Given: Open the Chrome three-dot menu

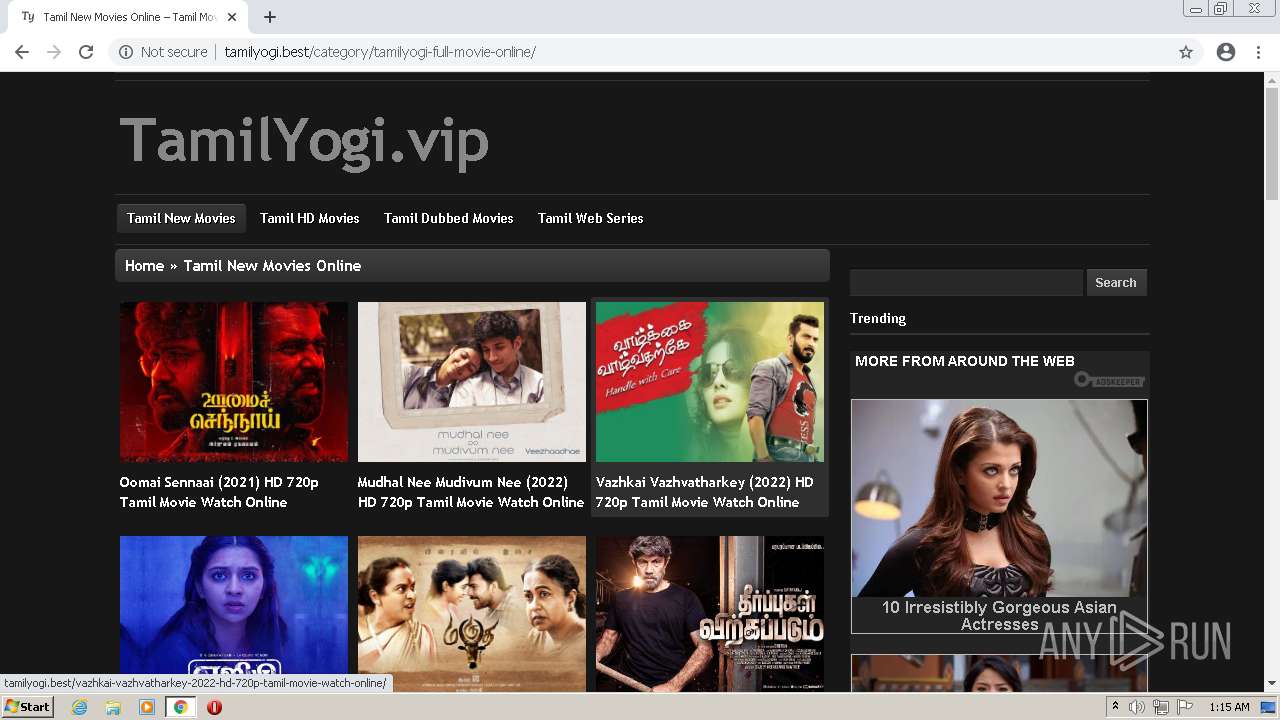Looking at the screenshot, I should click(x=1258, y=52).
